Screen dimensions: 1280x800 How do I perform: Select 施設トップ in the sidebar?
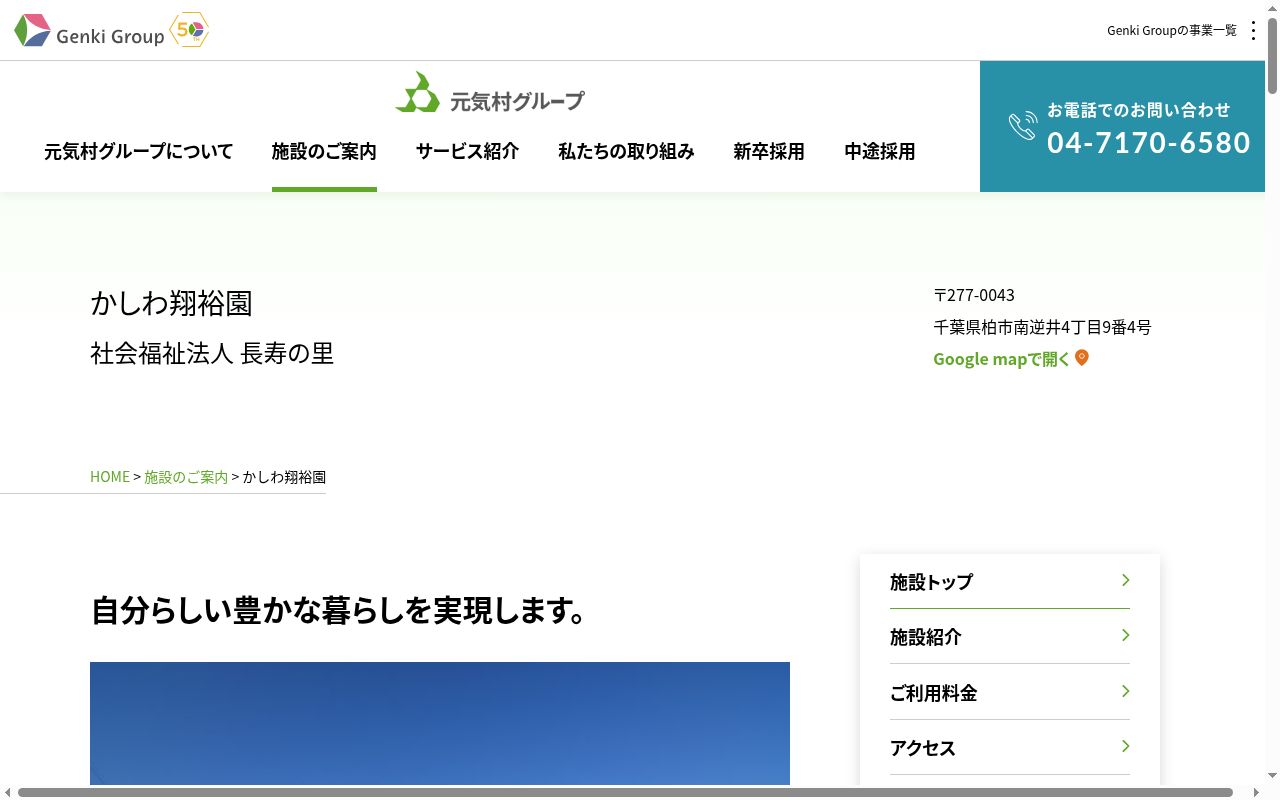1010,582
